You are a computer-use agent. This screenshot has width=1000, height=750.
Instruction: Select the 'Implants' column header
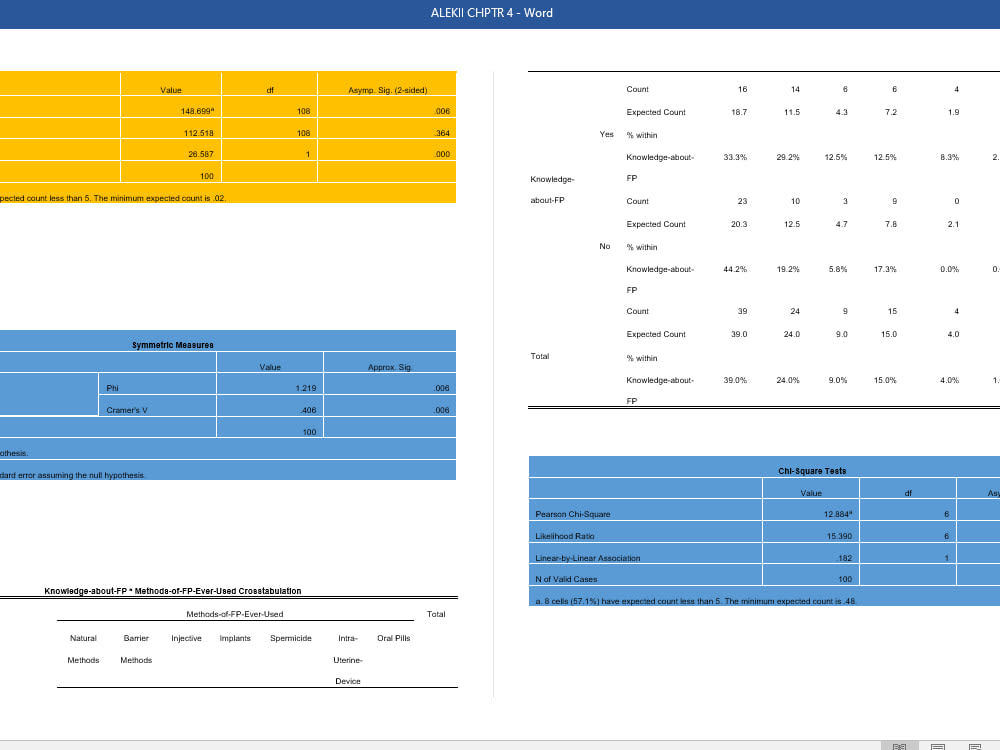[235, 638]
